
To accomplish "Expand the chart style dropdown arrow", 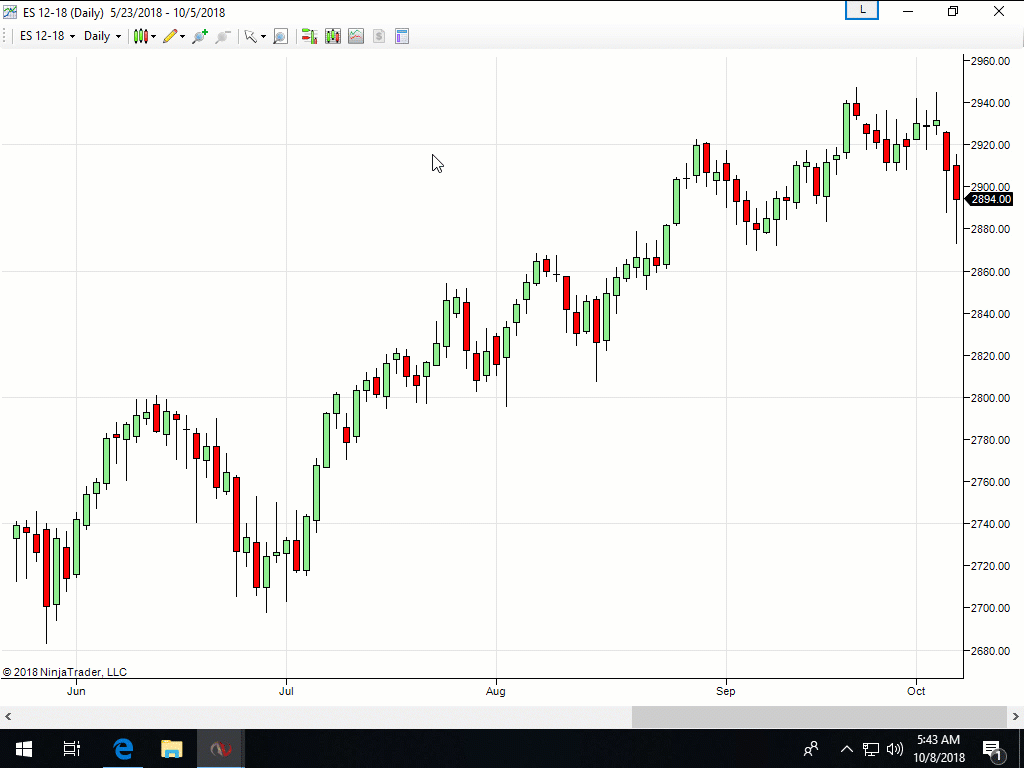I will click(x=153, y=37).
